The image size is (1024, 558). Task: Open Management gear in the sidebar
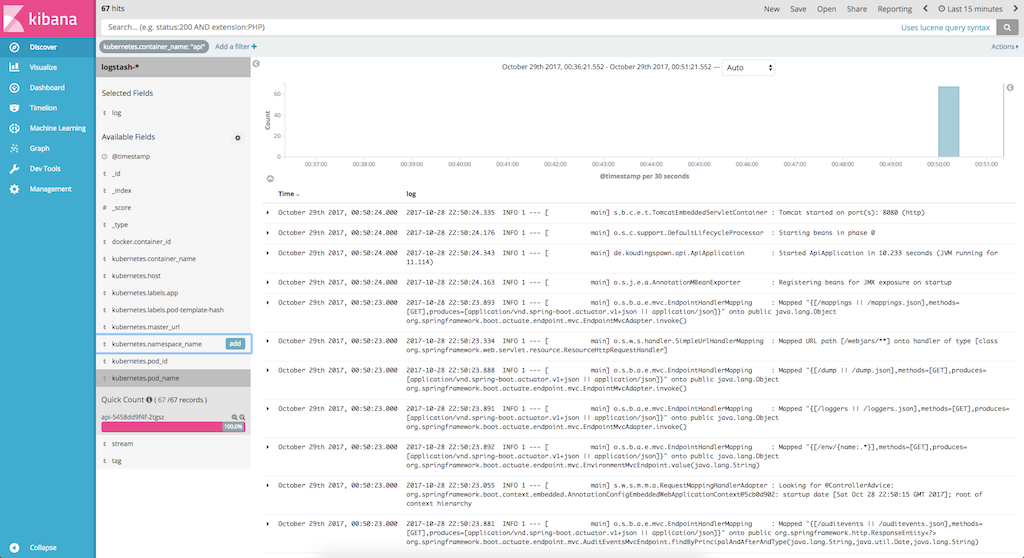(x=14, y=189)
